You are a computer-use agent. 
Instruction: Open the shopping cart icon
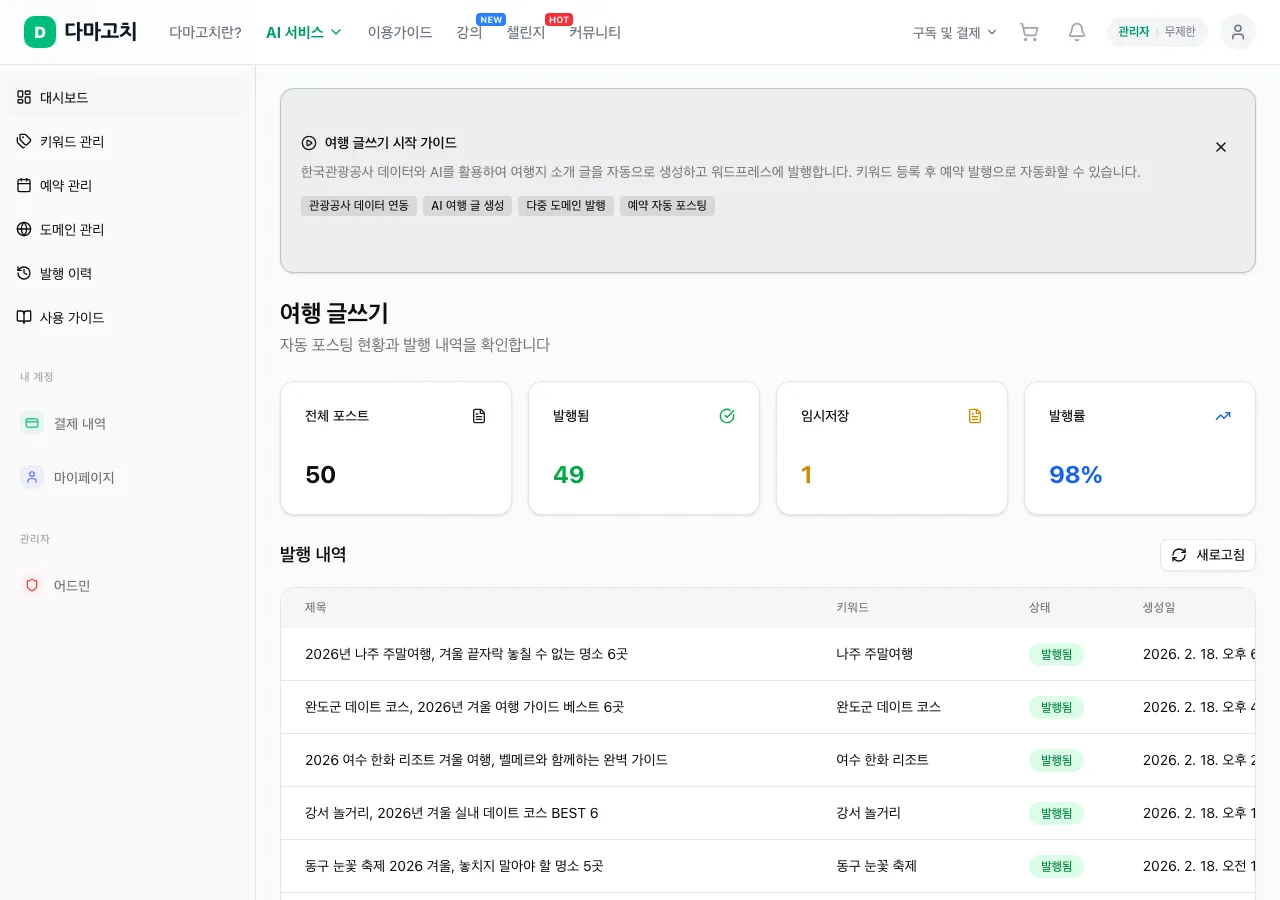[1029, 32]
